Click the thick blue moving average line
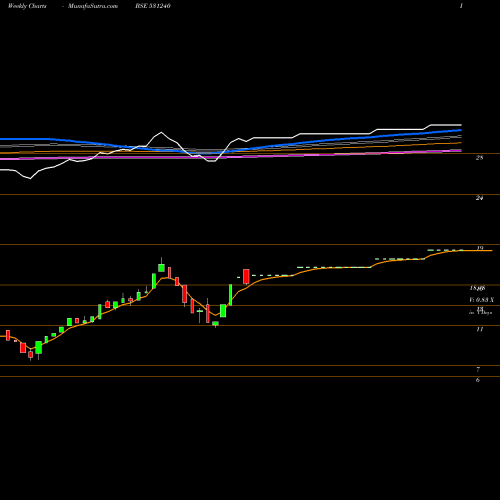Screen dimensions: 500x500 (x=231, y=151)
